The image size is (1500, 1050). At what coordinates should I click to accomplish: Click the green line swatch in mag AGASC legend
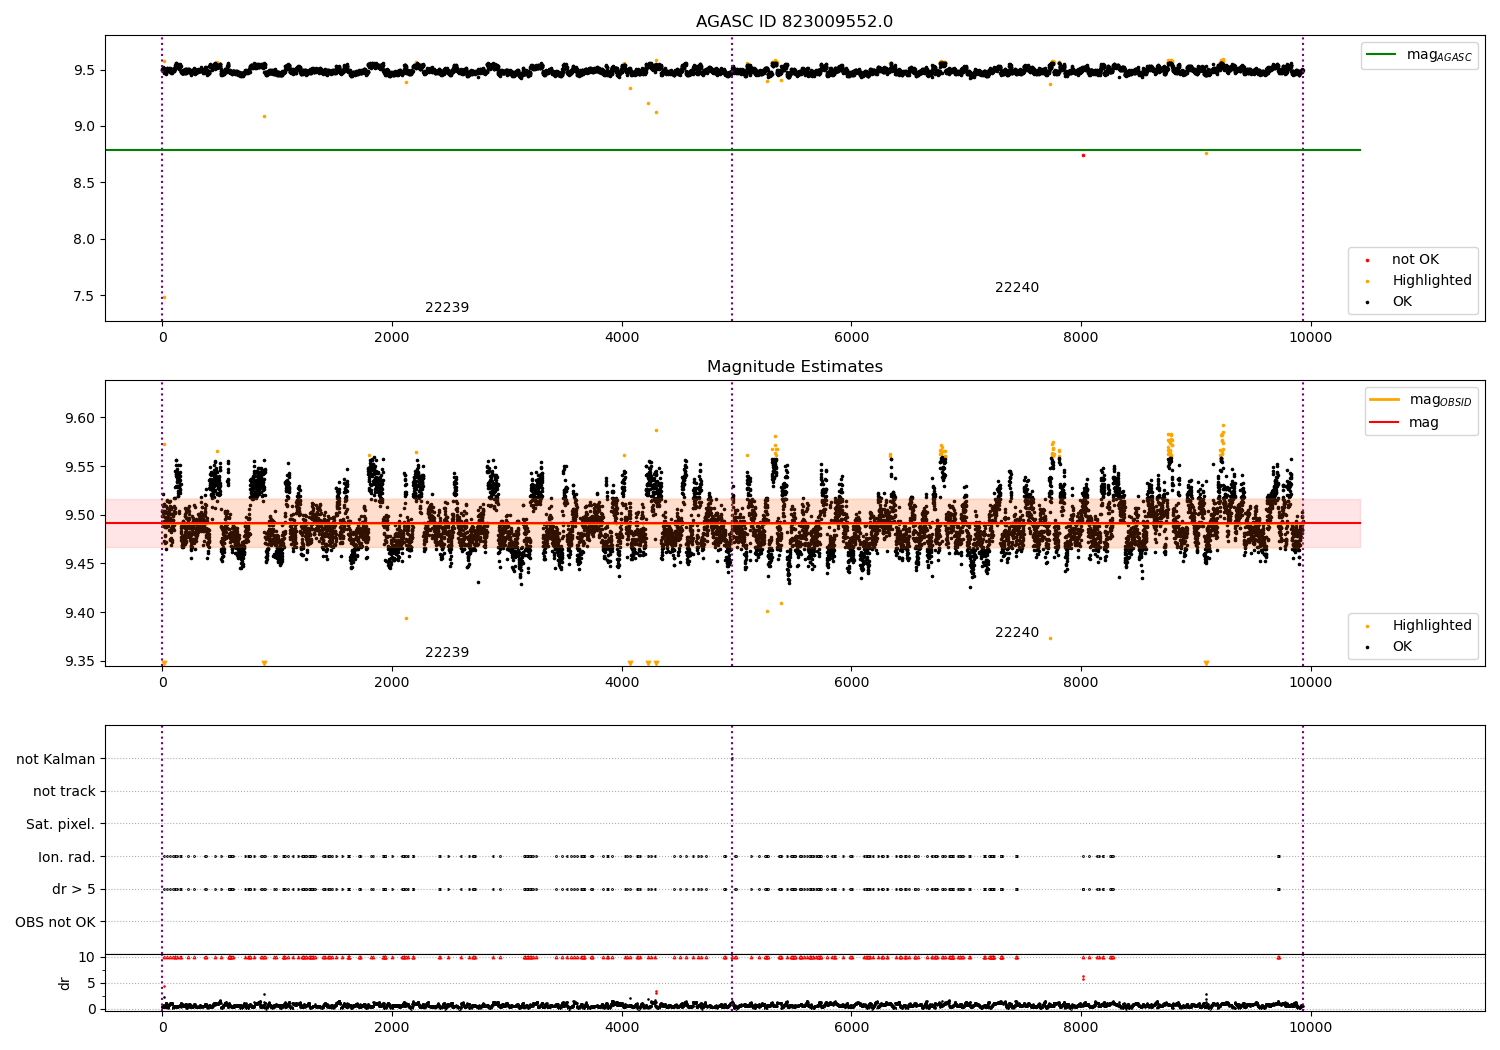(x=1382, y=55)
